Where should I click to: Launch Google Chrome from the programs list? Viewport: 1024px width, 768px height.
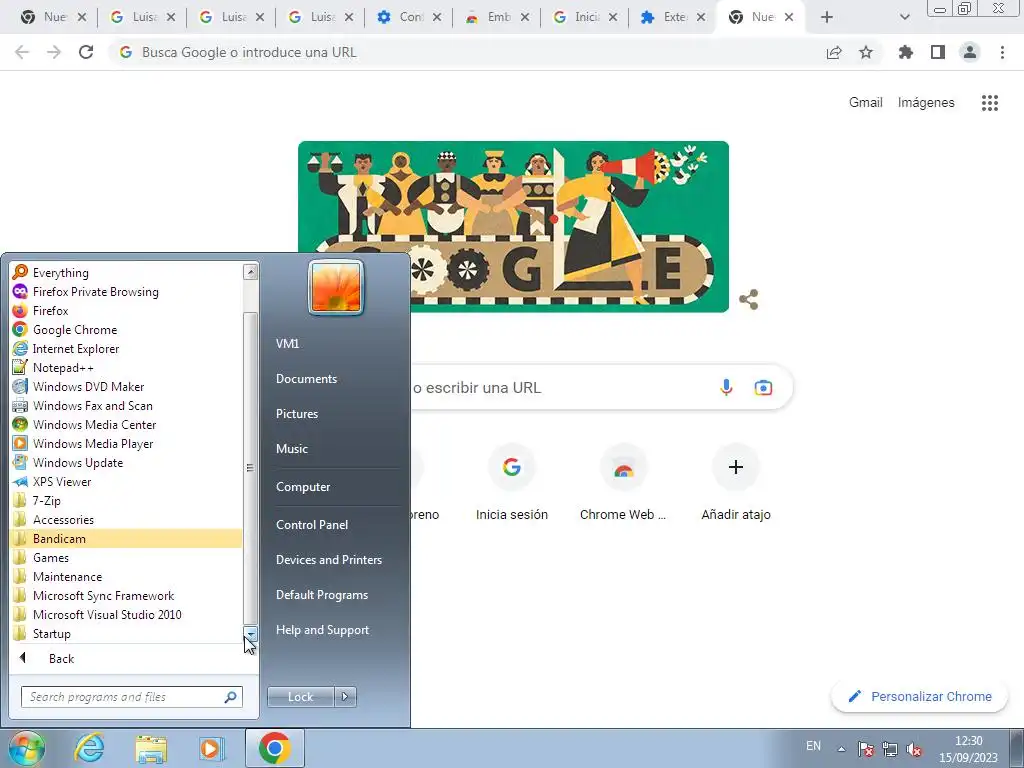126,329
